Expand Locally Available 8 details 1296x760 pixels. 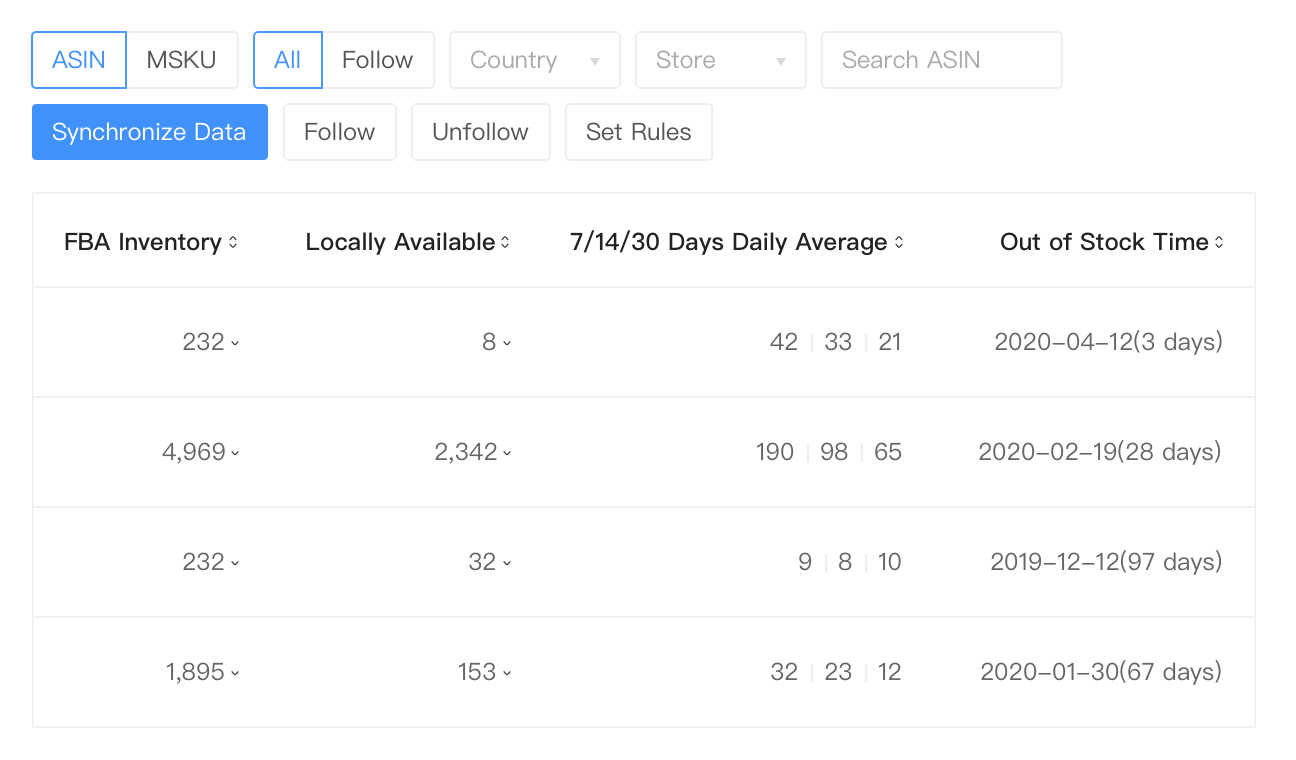tap(507, 343)
